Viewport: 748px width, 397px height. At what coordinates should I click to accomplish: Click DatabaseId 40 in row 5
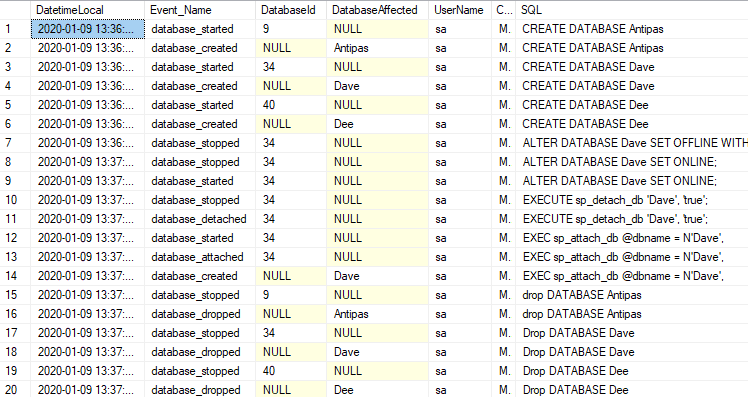tap(291, 105)
